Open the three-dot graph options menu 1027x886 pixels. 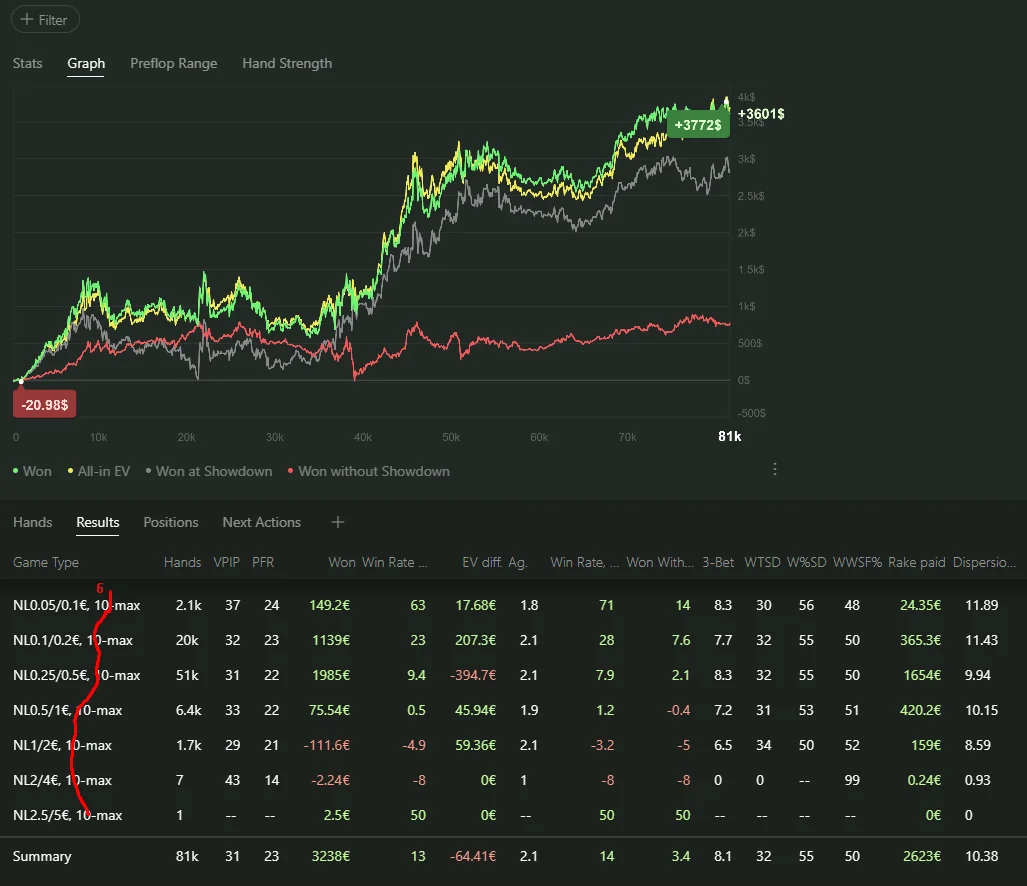pyautogui.click(x=774, y=469)
